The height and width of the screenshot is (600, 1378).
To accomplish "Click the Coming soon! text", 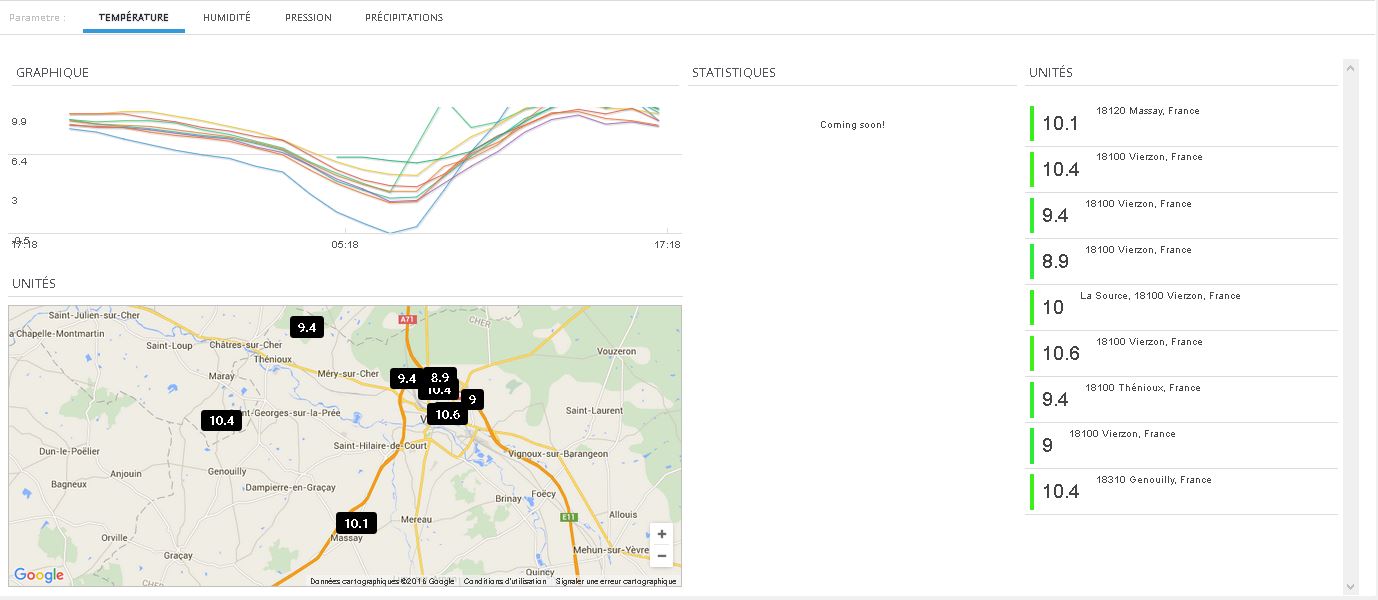I will [852, 125].
